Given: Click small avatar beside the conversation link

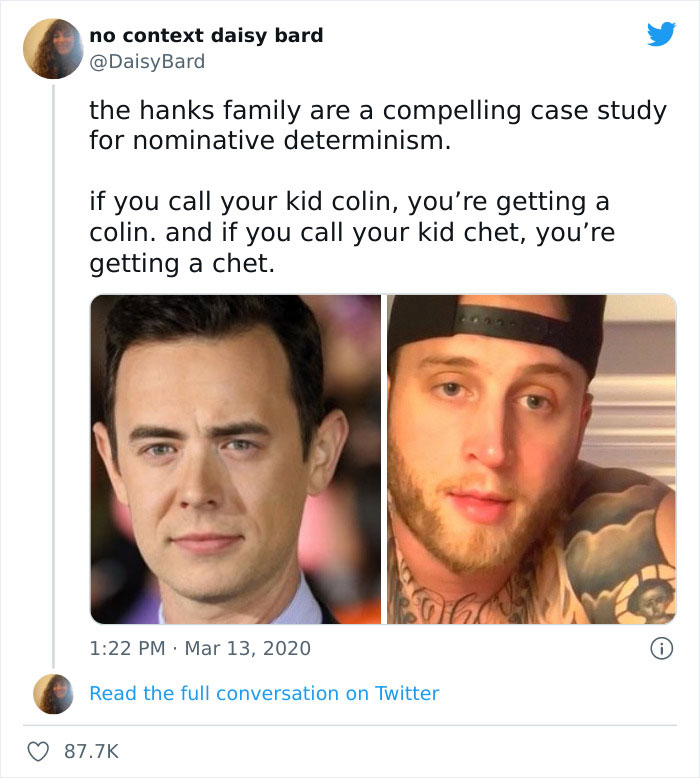Looking at the screenshot, I should point(53,693).
